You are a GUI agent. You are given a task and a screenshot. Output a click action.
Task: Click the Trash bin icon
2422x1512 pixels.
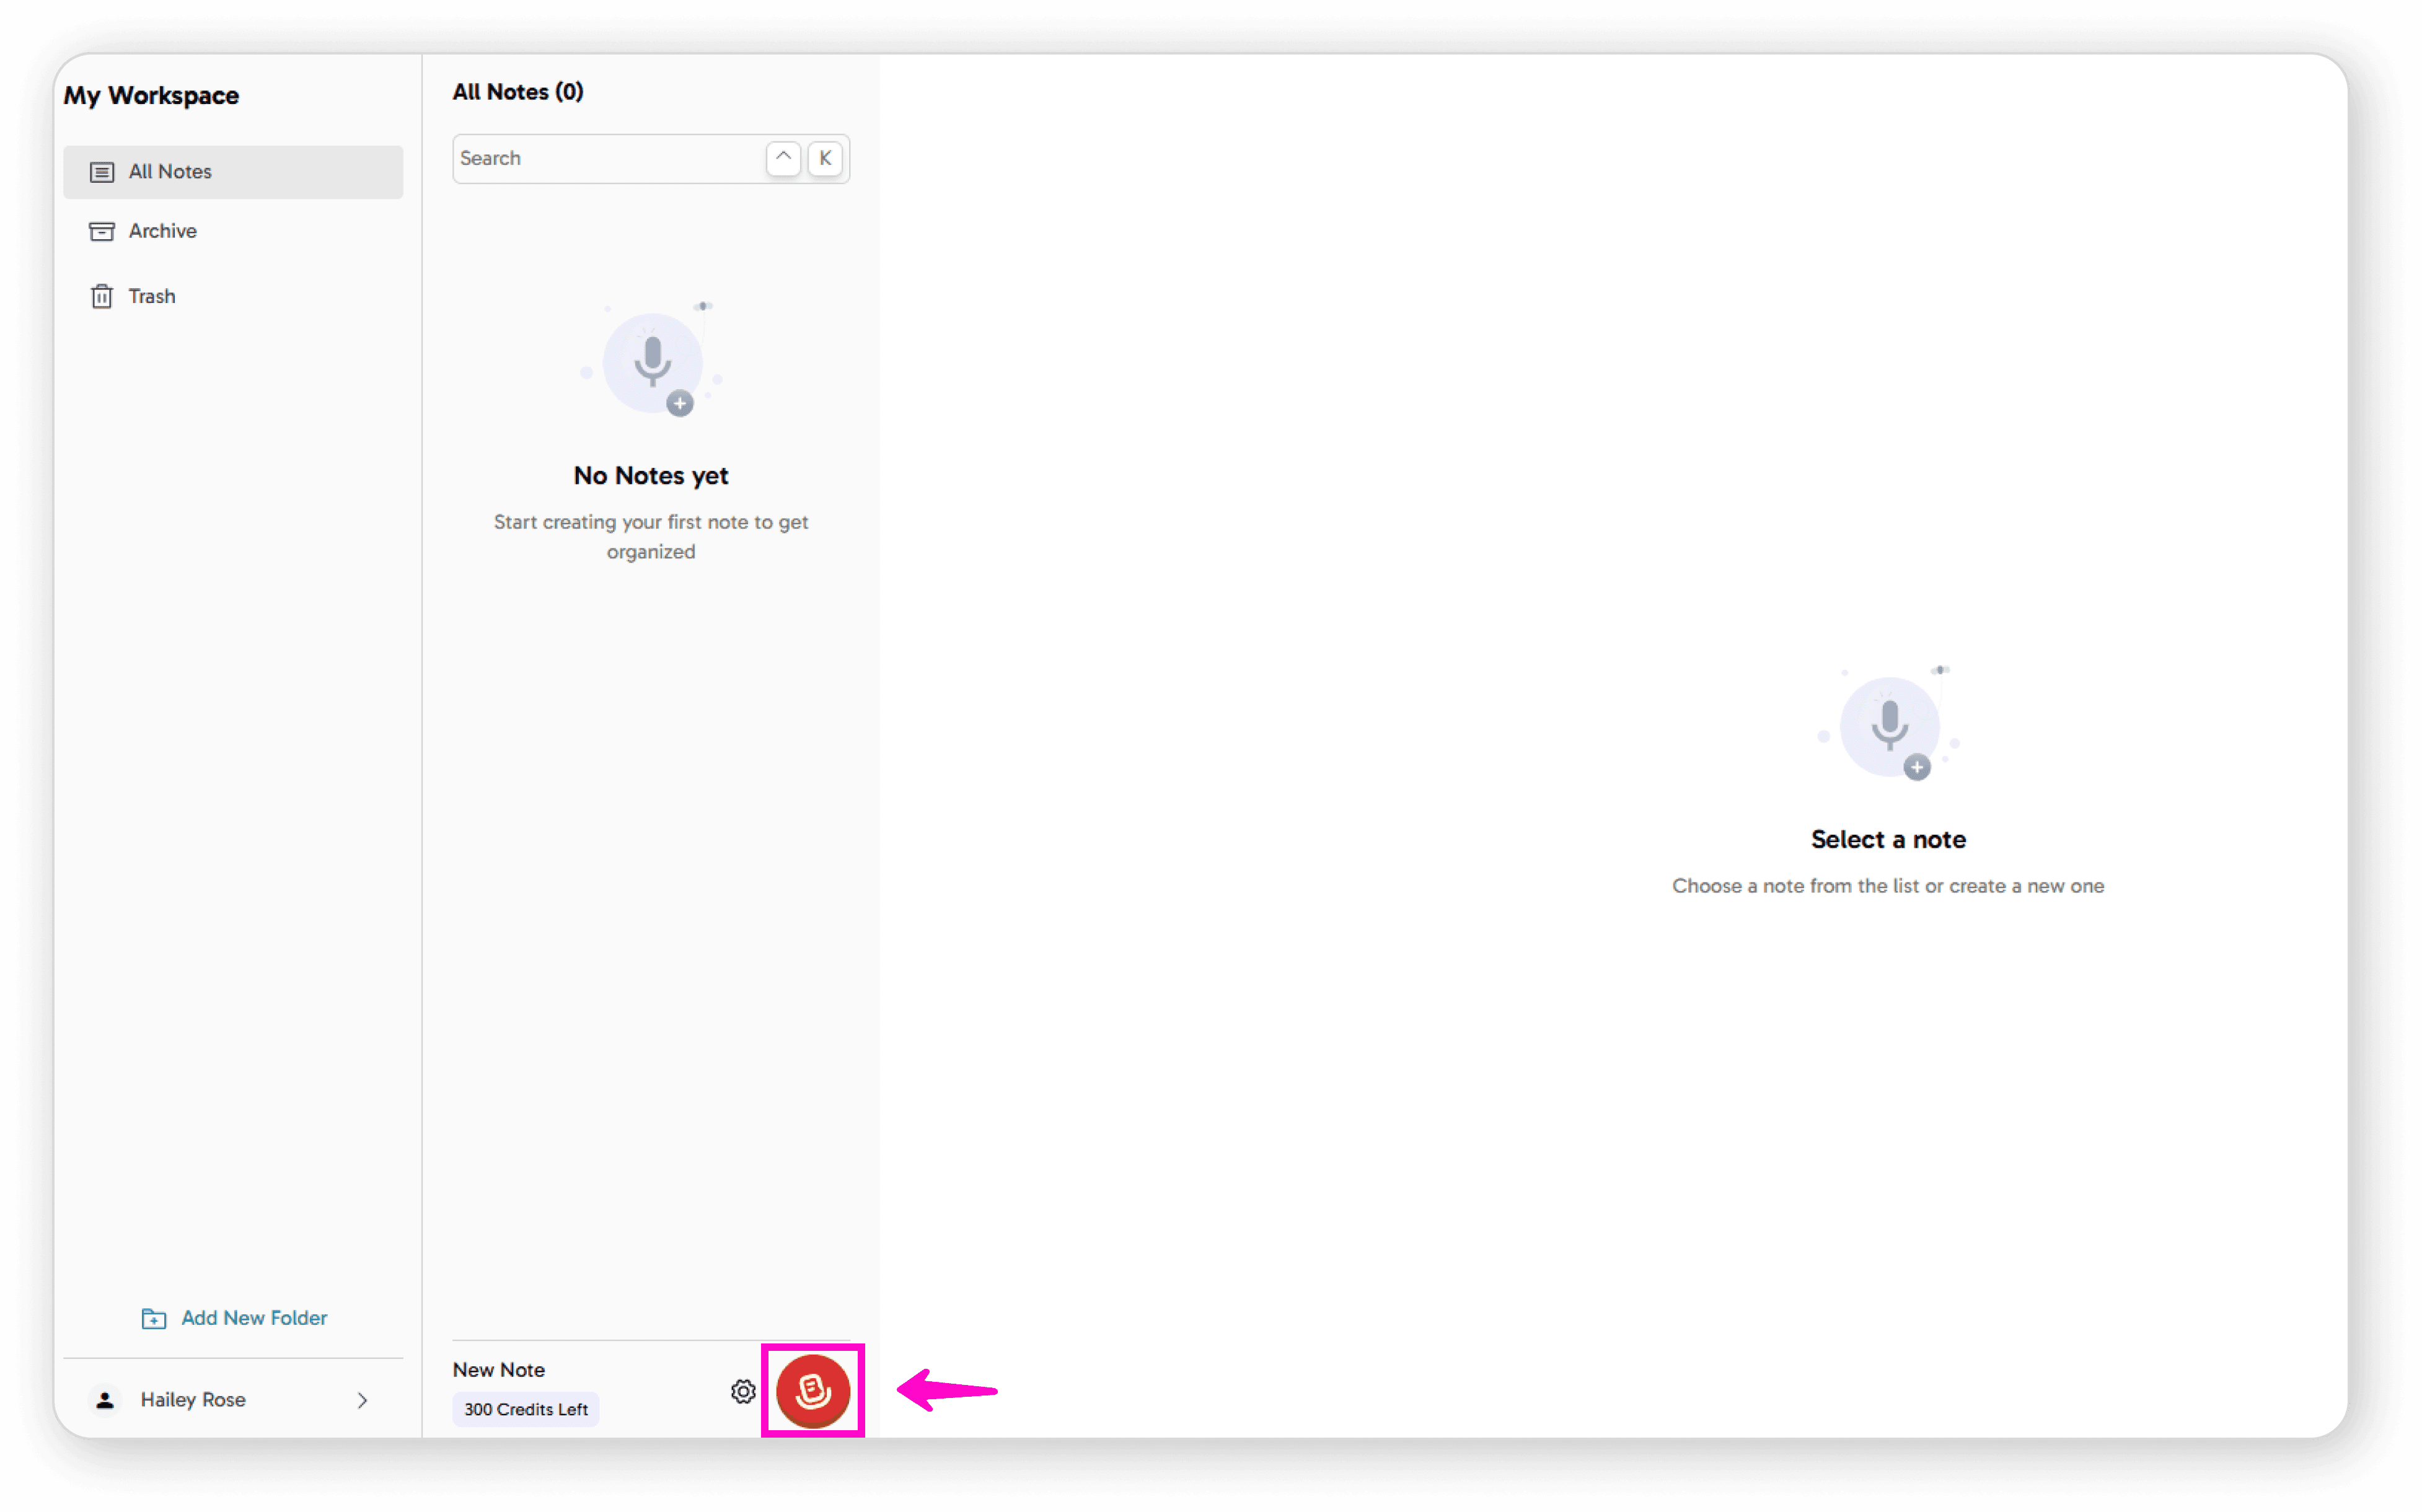coord(102,297)
